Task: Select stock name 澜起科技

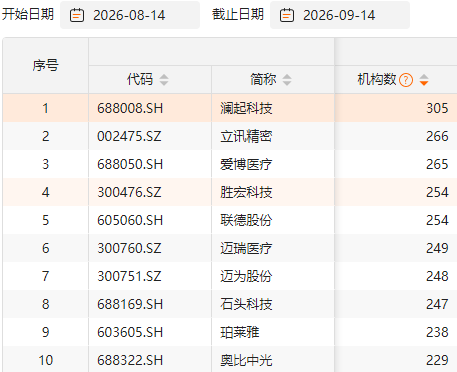Action: (x=246, y=108)
